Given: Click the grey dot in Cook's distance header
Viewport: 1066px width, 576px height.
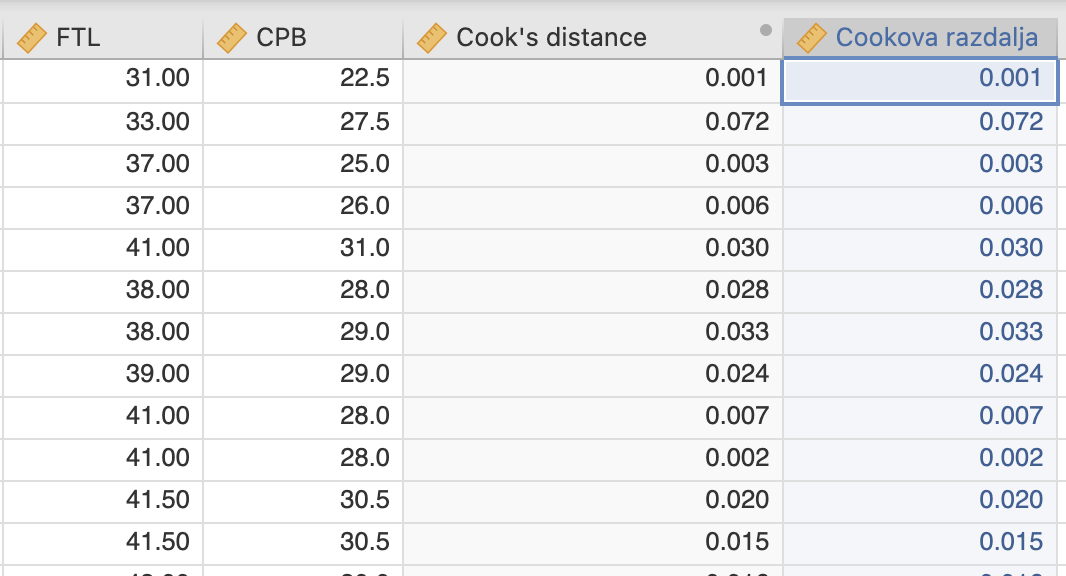Looking at the screenshot, I should point(766,30).
